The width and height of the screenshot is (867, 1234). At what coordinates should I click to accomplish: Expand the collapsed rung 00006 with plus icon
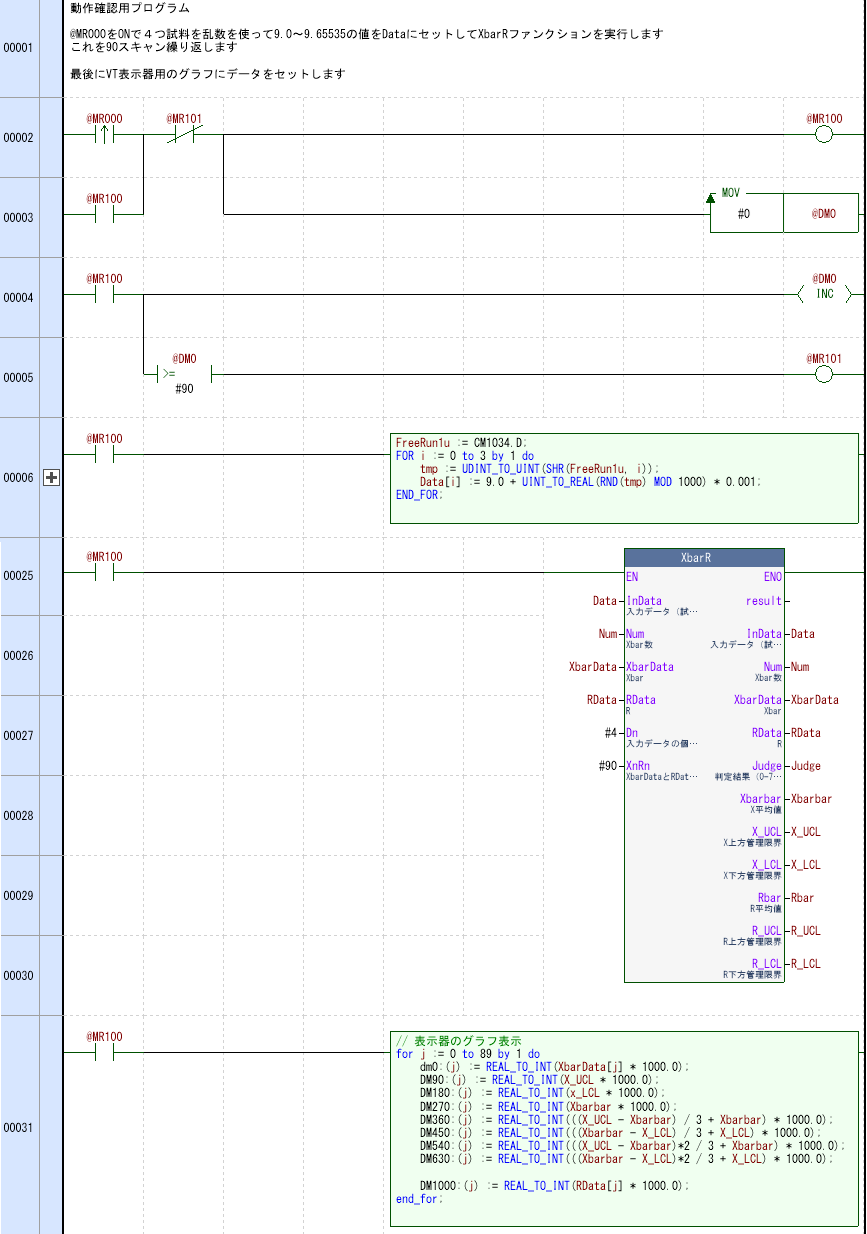coord(51,478)
